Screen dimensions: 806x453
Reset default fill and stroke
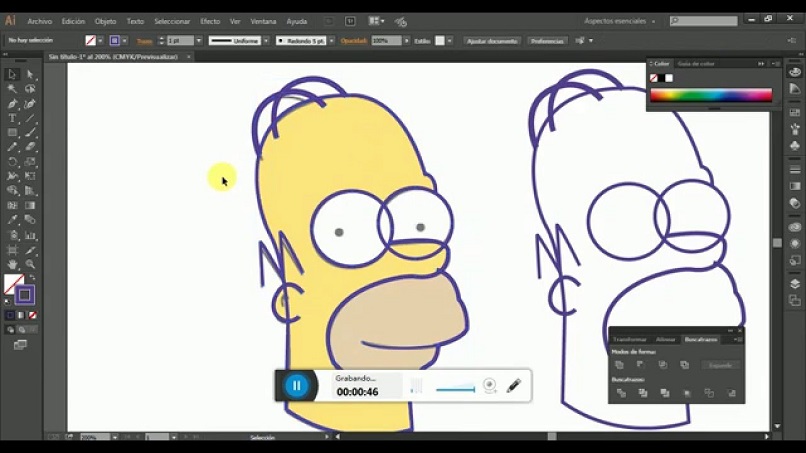[x=7, y=302]
